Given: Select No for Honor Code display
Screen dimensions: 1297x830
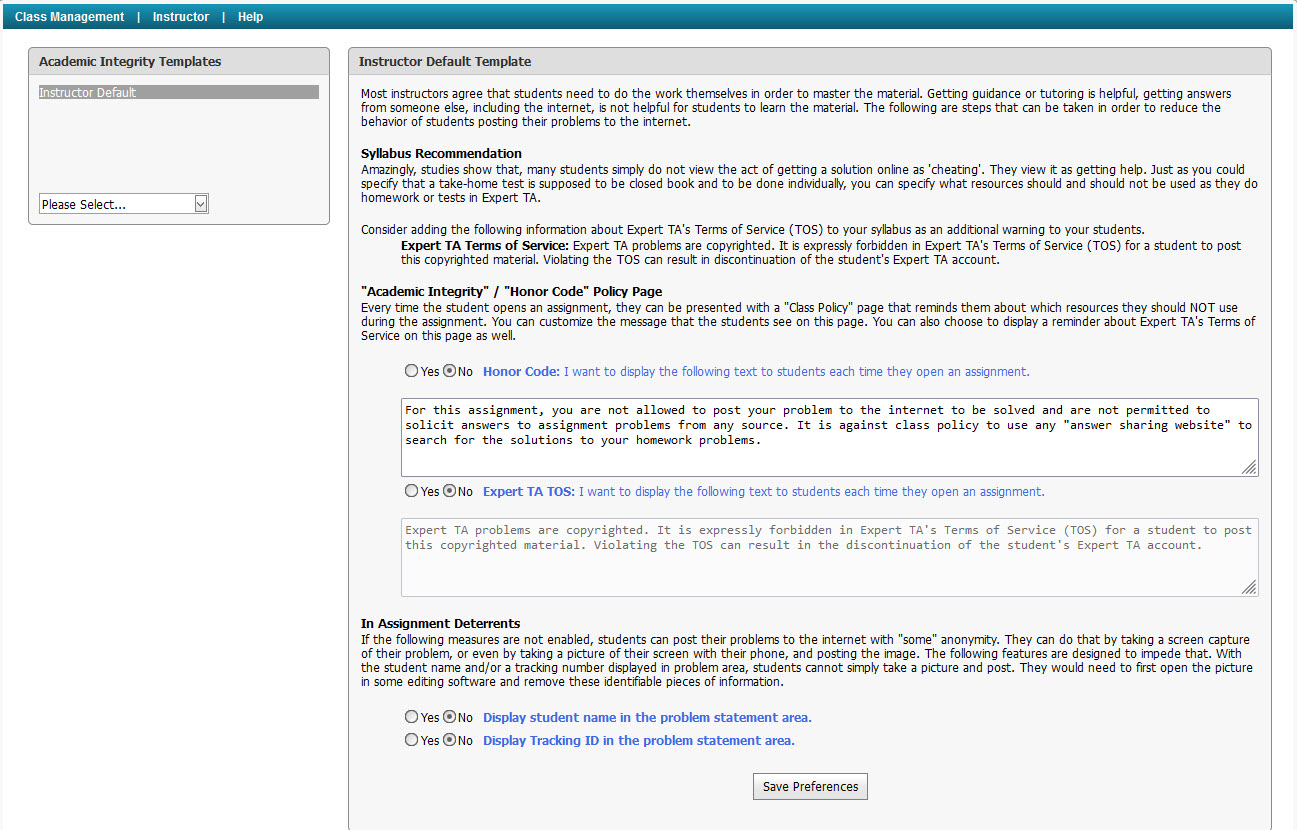Looking at the screenshot, I should point(449,371).
